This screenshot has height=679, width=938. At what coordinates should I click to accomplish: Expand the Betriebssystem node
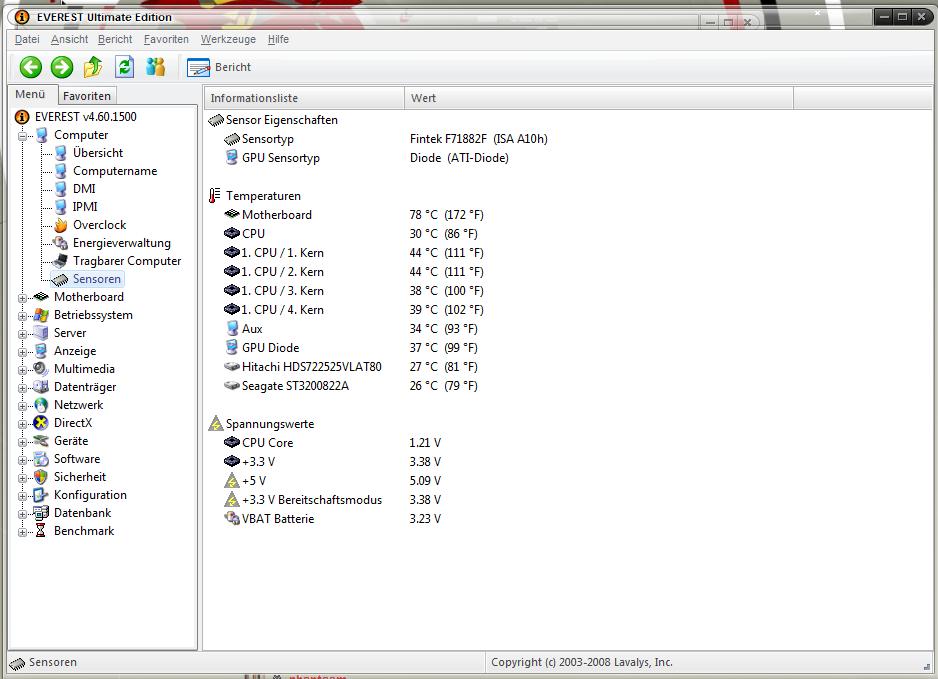(x=22, y=316)
